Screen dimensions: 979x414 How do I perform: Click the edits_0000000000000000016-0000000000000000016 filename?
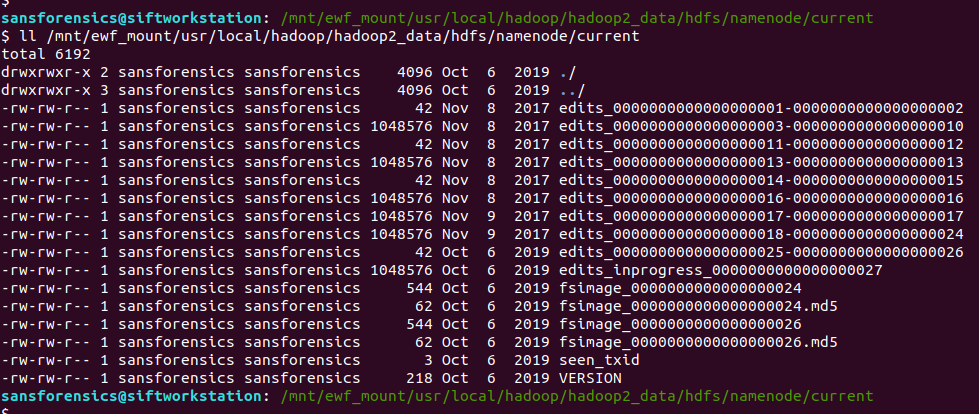tap(761, 199)
